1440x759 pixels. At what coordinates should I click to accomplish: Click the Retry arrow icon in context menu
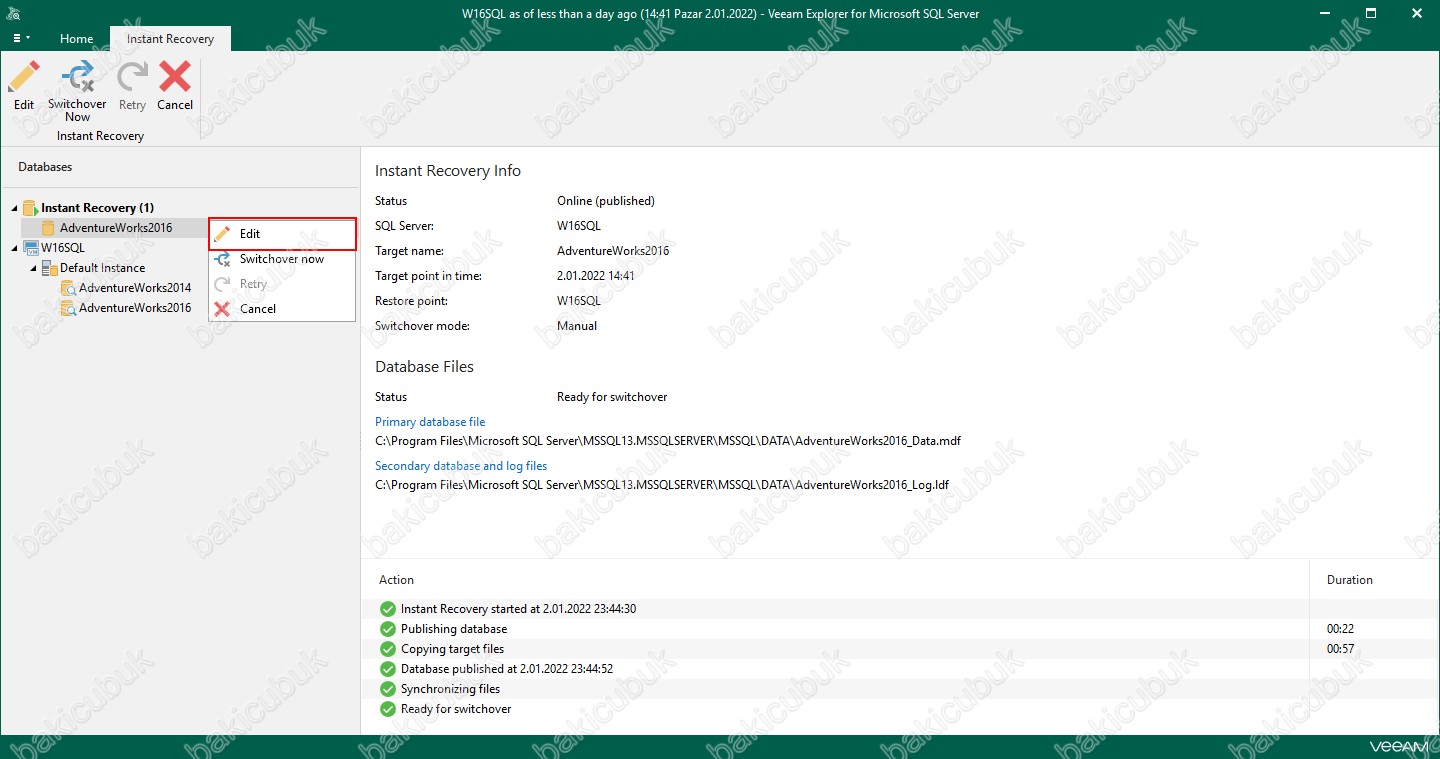click(x=222, y=284)
